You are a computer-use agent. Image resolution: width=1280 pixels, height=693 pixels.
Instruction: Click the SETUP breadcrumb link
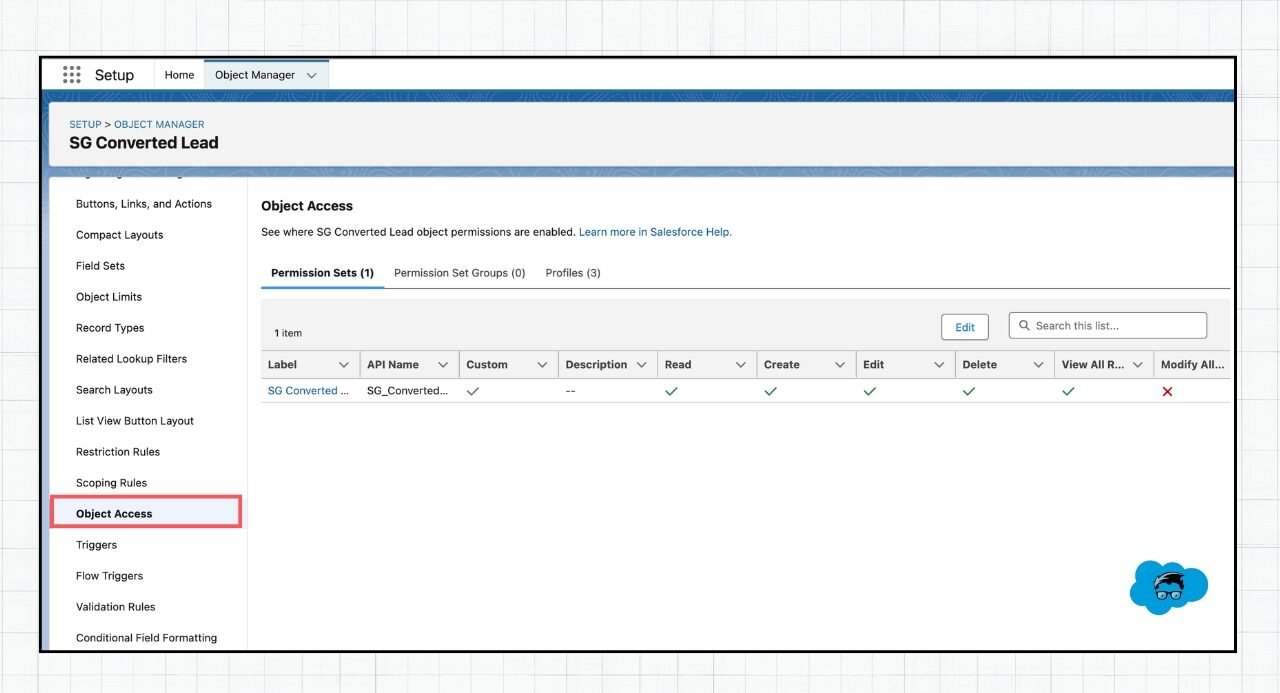(85, 125)
